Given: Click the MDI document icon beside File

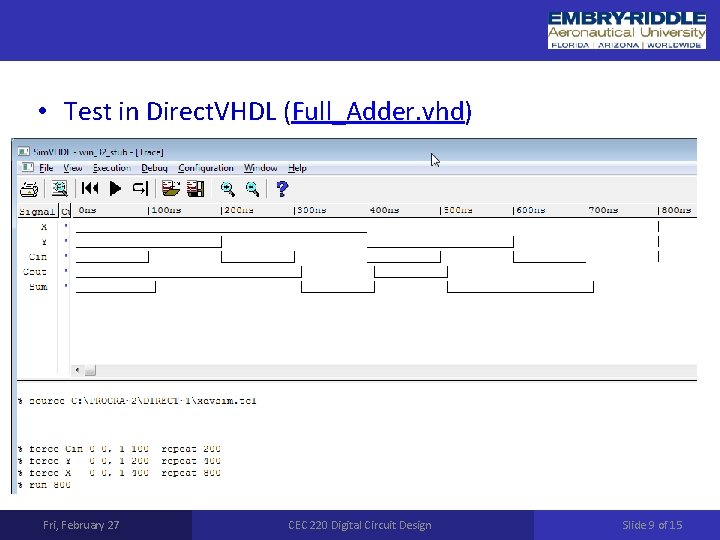Looking at the screenshot, I should (x=28, y=167).
